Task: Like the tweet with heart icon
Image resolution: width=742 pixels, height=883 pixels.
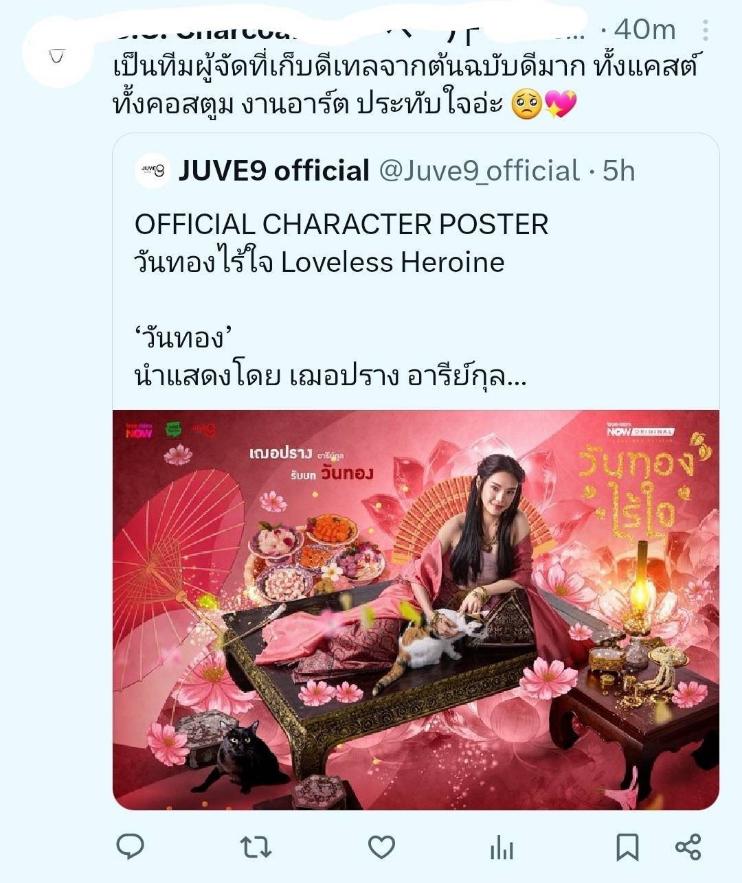Action: point(381,846)
